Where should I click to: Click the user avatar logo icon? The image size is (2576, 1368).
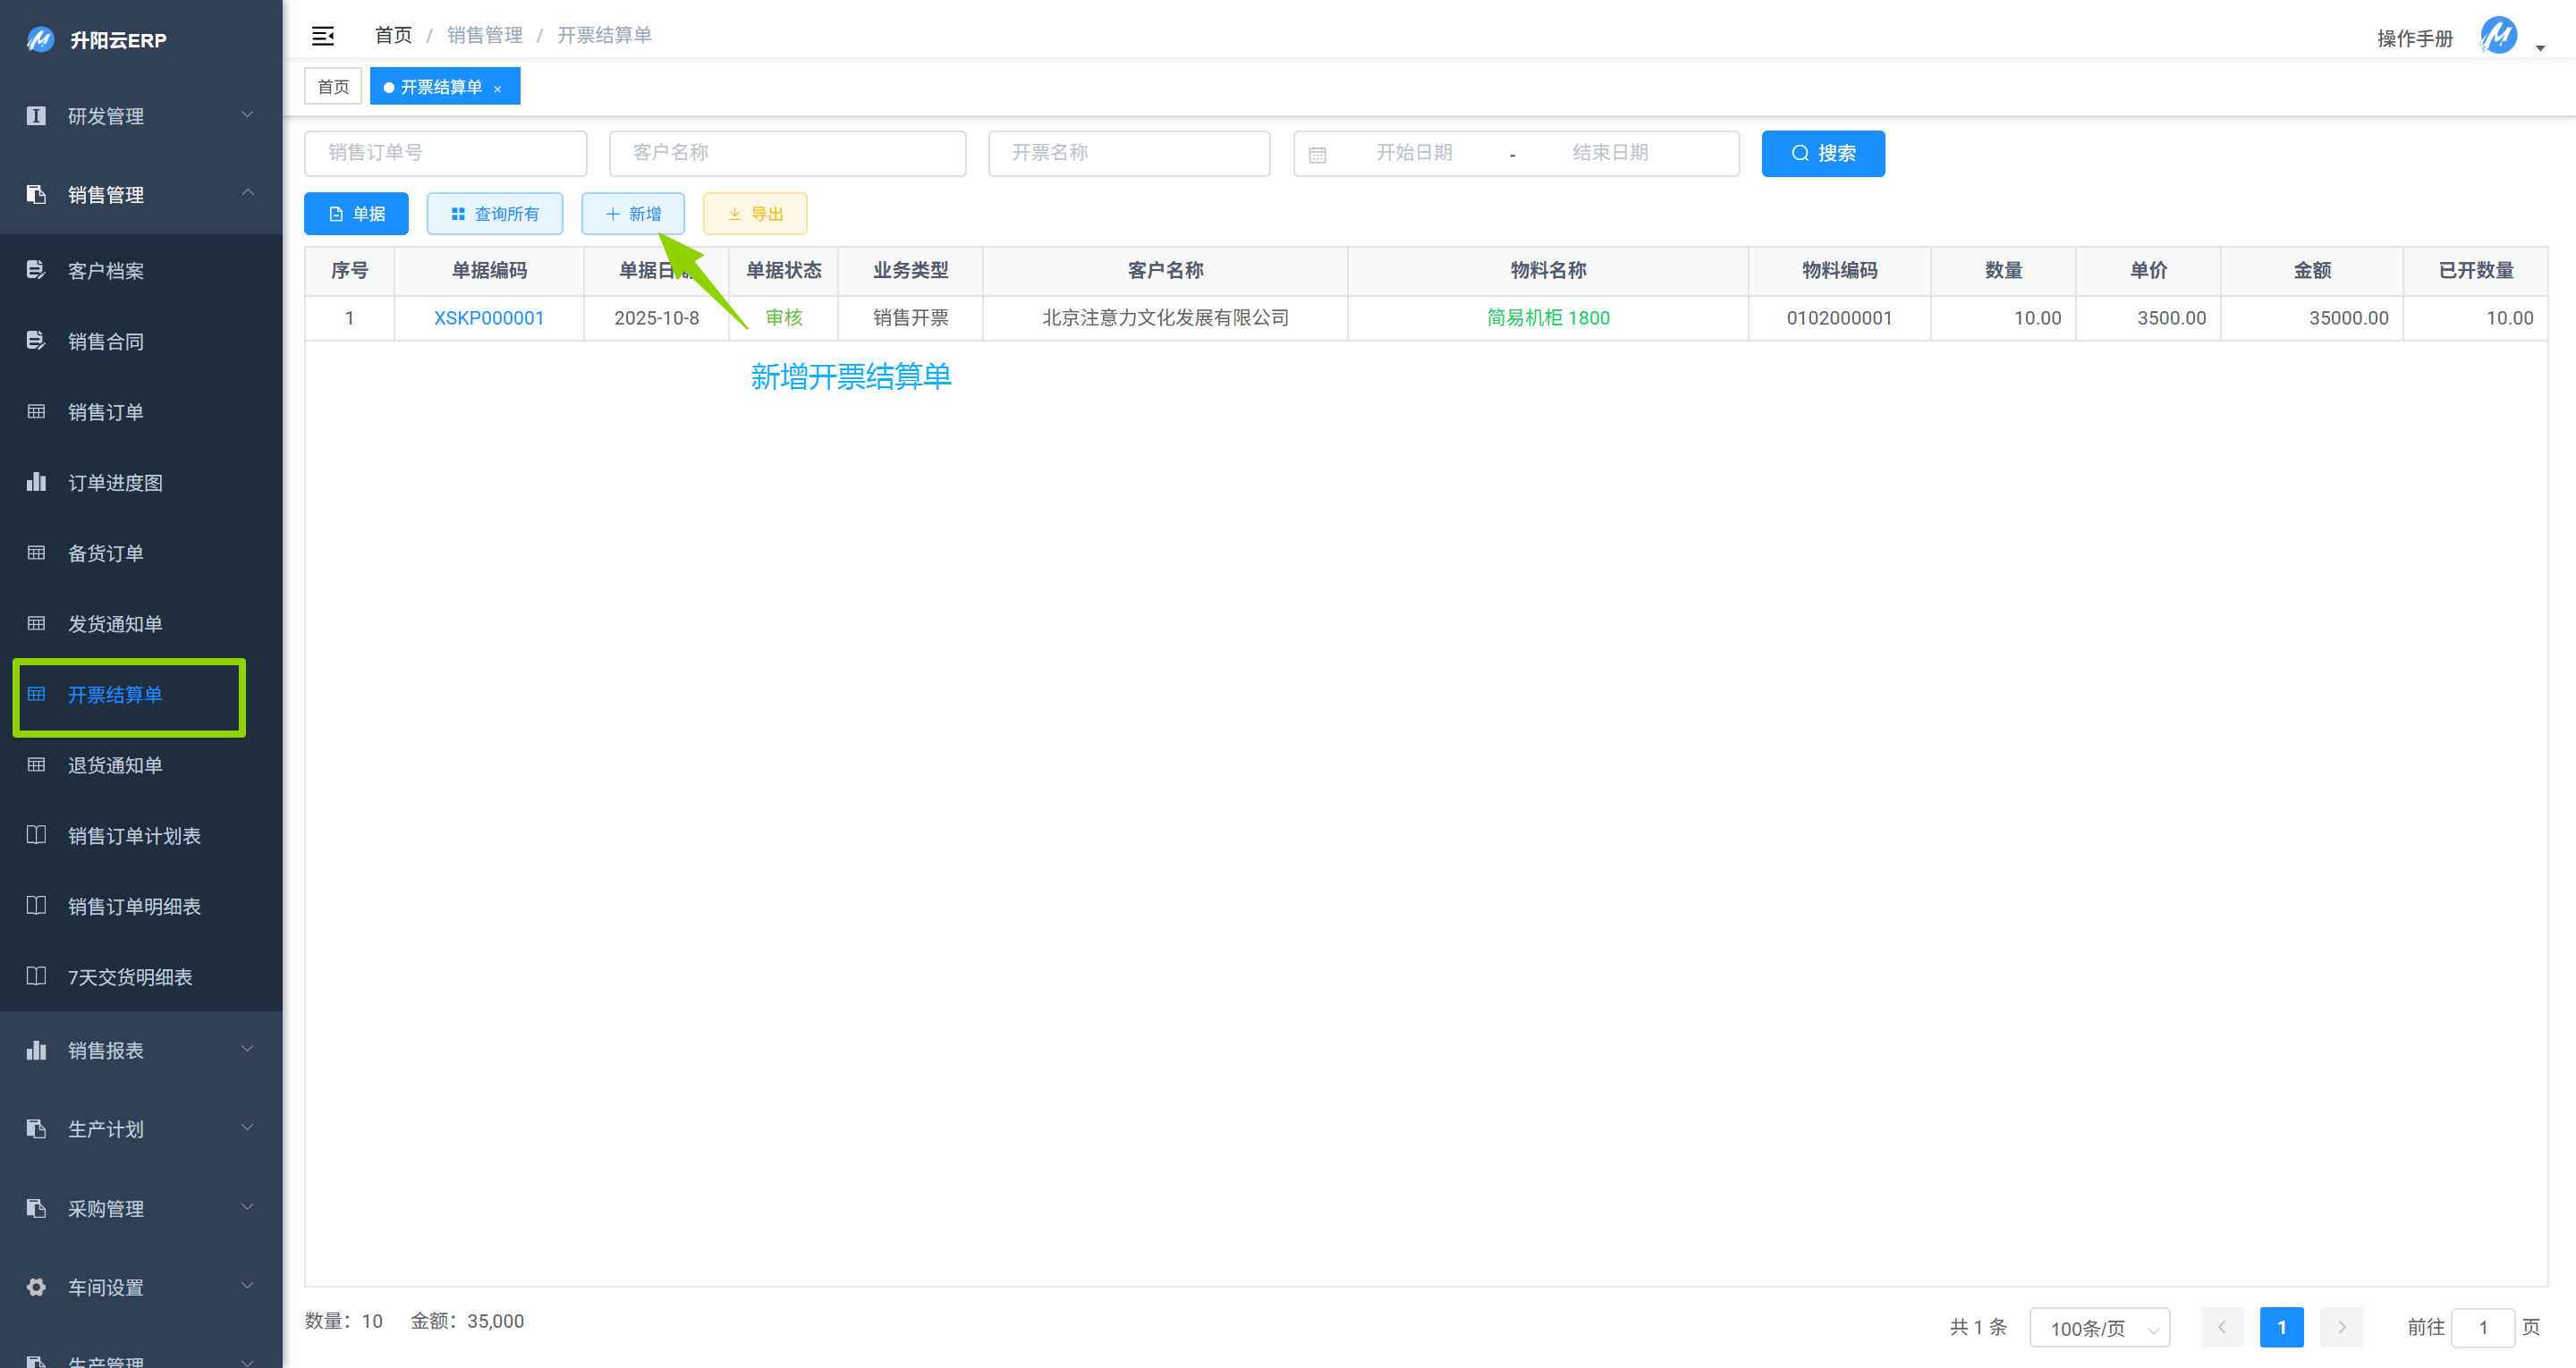tap(2497, 36)
